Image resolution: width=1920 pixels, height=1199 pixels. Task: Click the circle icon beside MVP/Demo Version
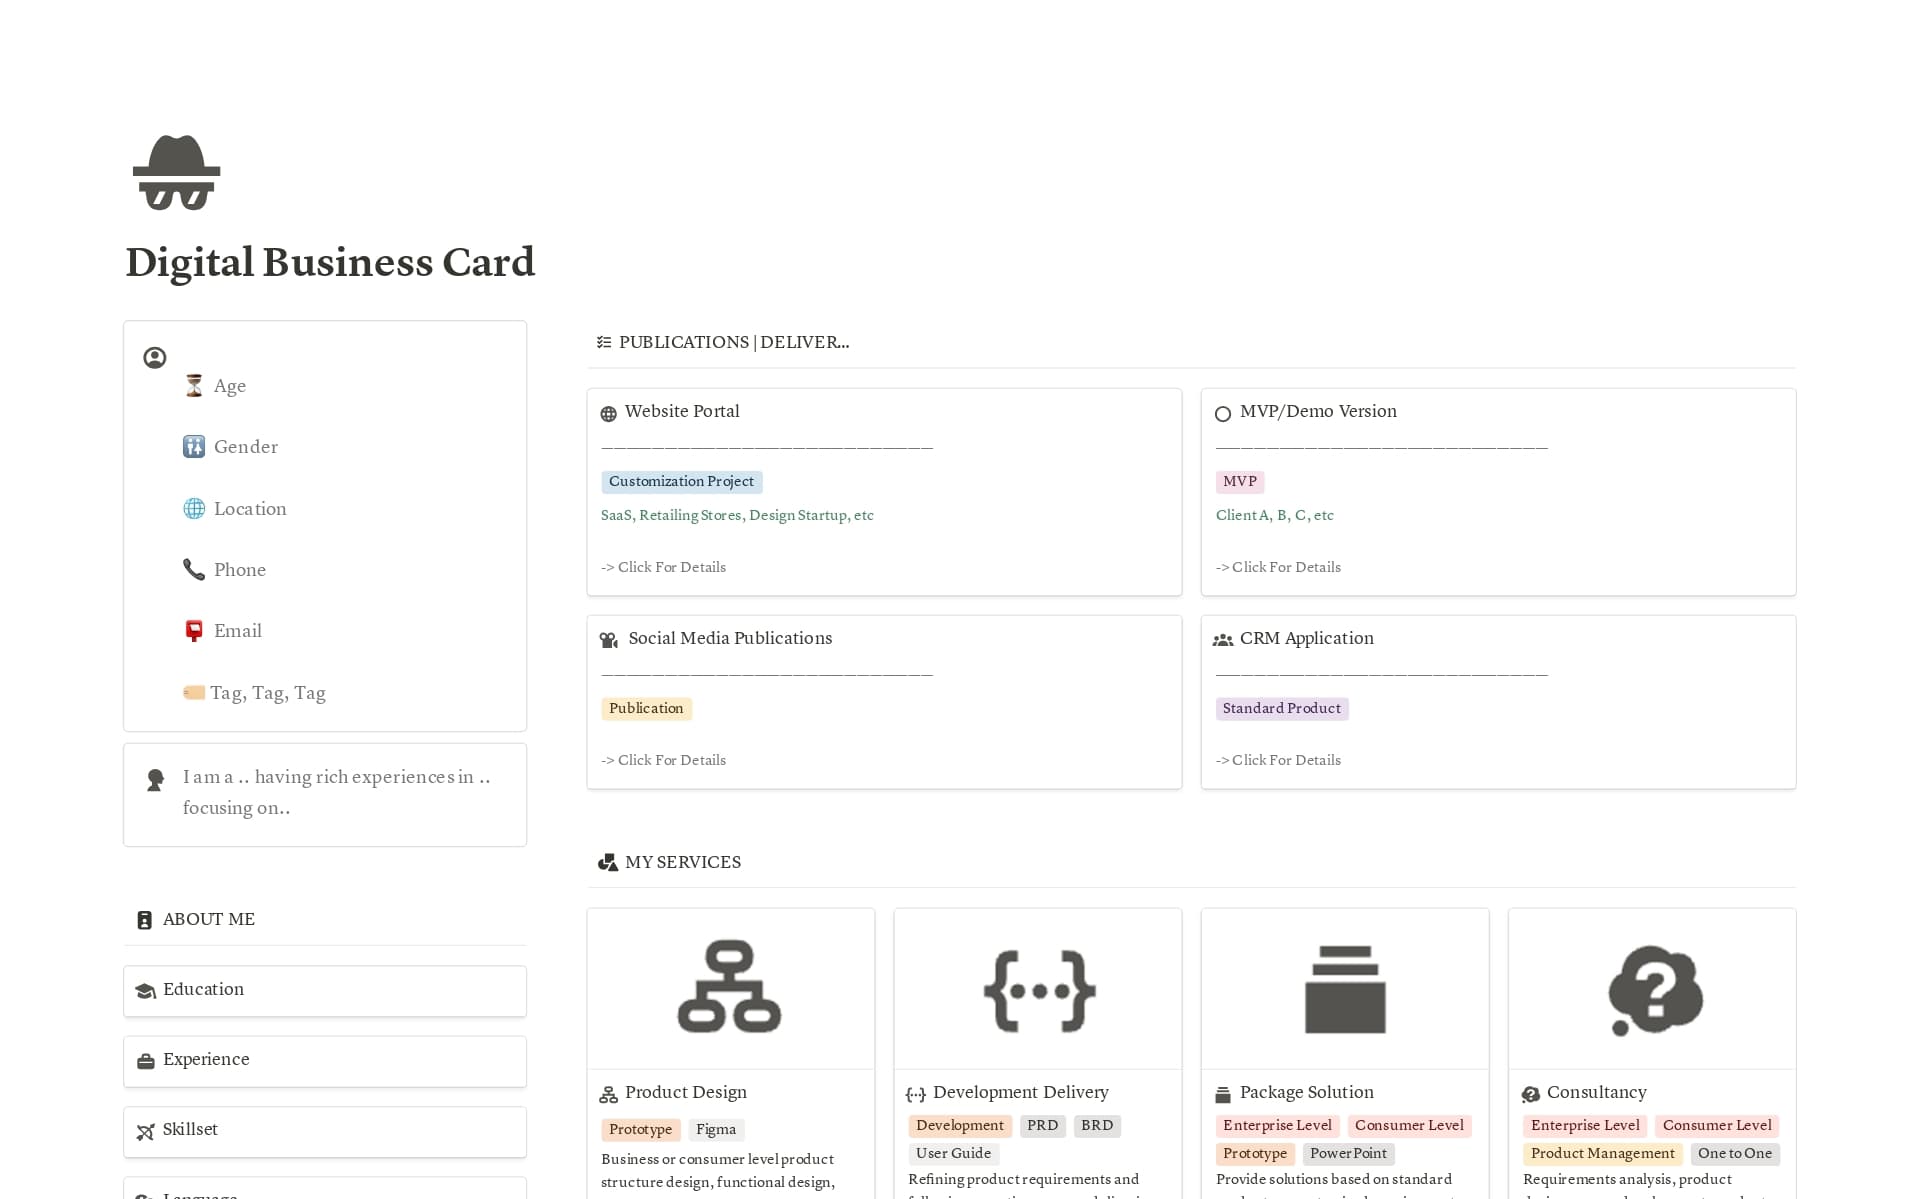(x=1223, y=413)
